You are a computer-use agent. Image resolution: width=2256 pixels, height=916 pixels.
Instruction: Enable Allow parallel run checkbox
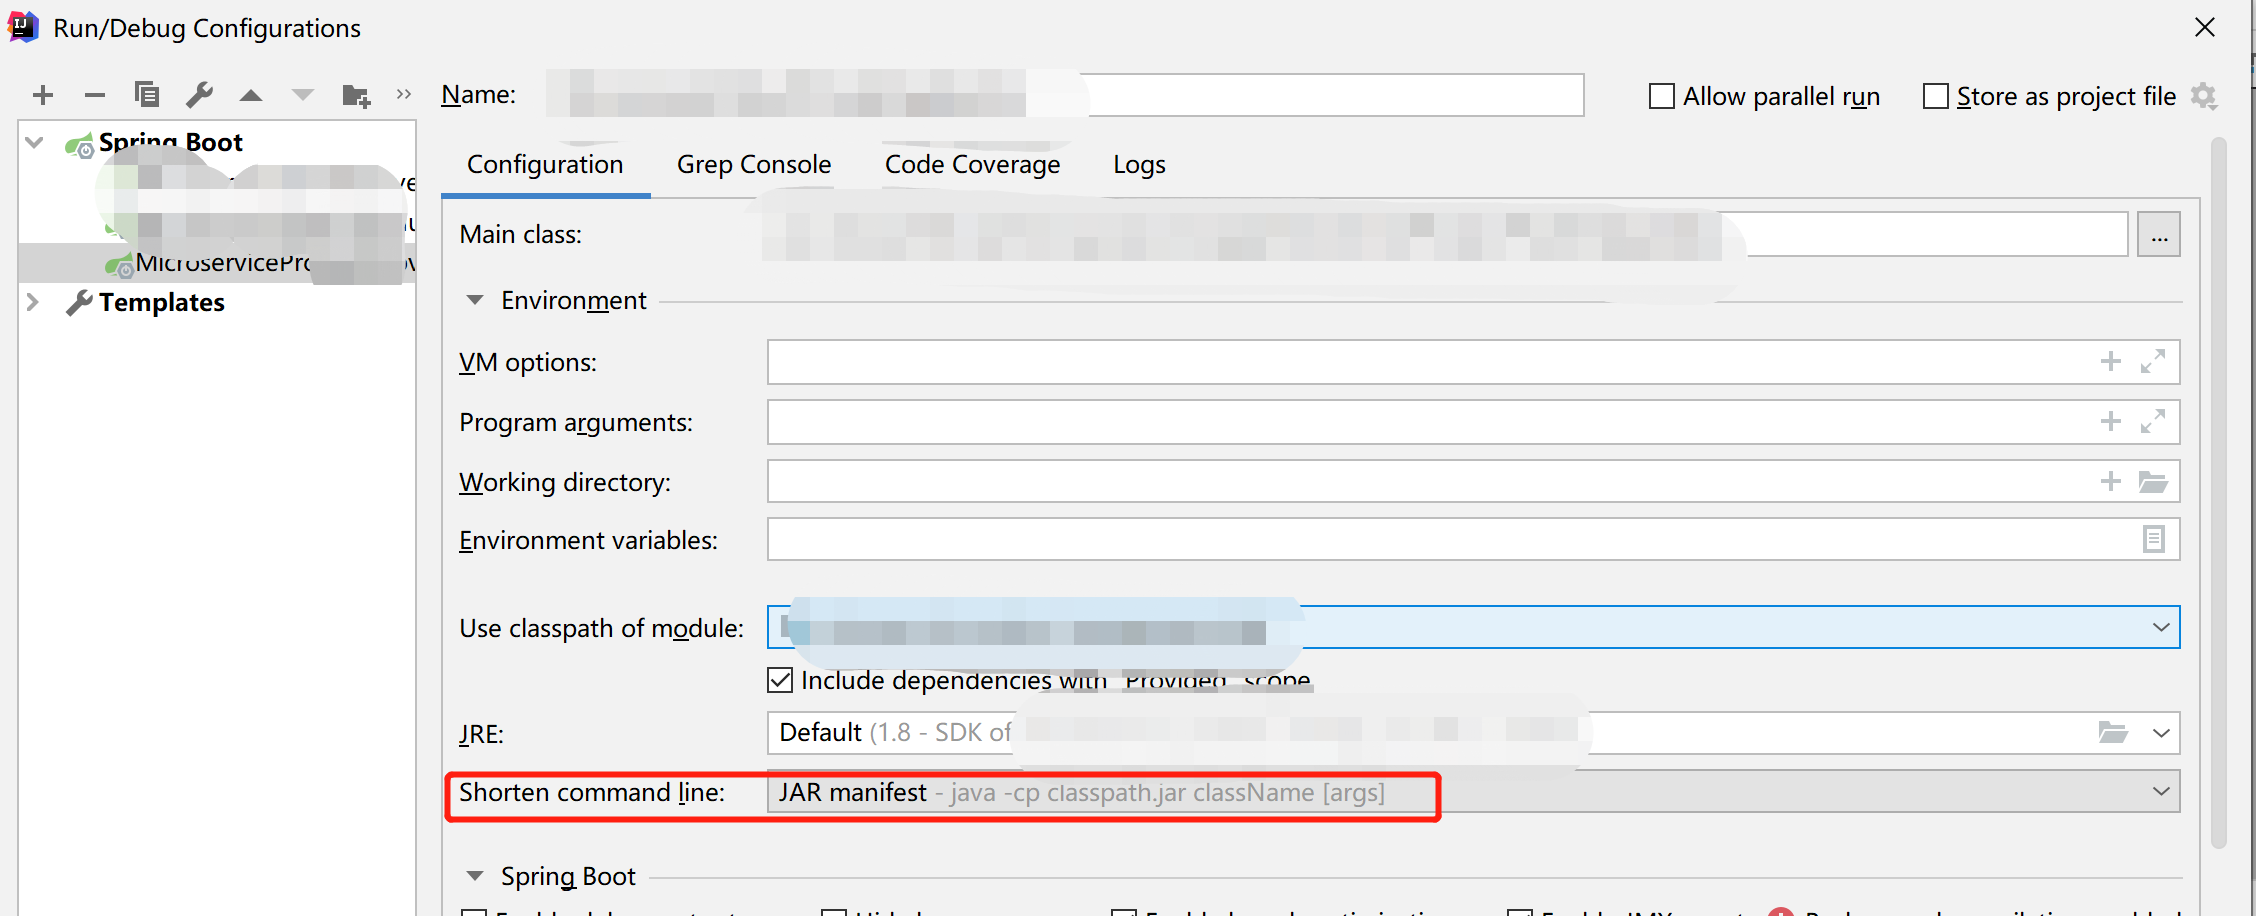click(1661, 96)
